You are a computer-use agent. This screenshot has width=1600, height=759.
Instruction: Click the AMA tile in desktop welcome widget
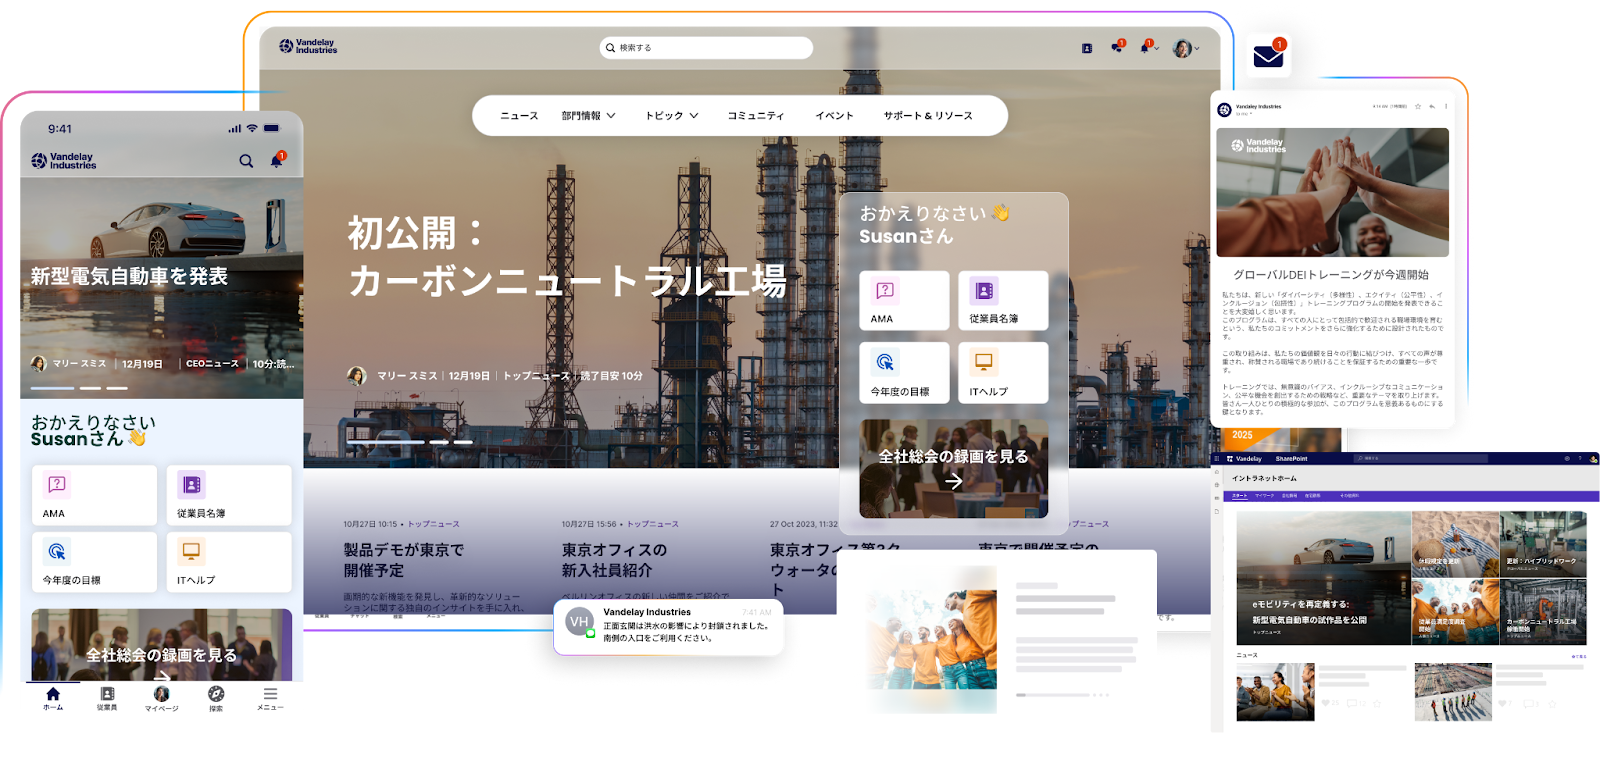(904, 300)
